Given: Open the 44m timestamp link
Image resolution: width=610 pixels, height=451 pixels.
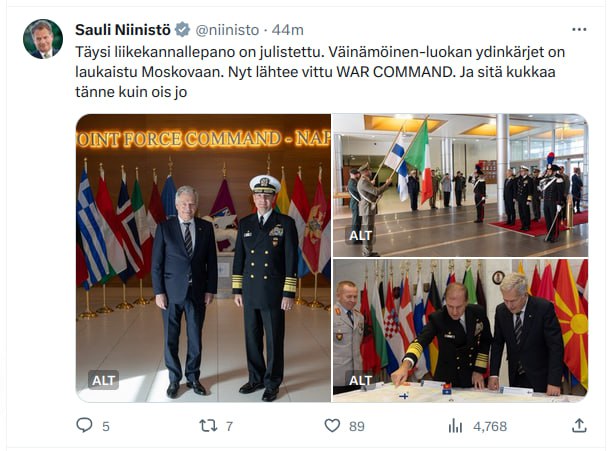Looking at the screenshot, I should coord(287,30).
